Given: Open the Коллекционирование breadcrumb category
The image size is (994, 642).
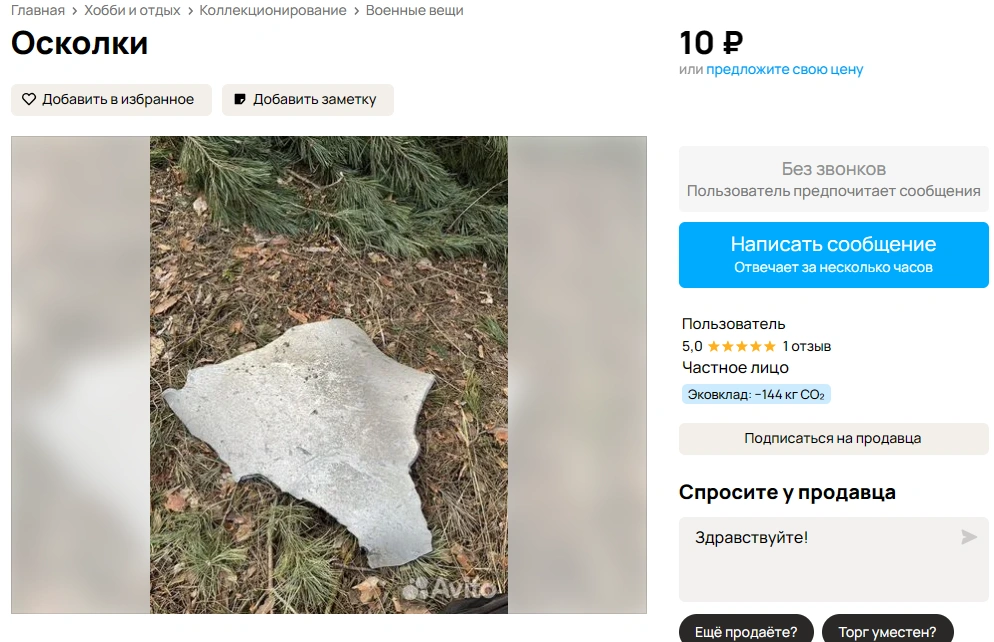Looking at the screenshot, I should pos(273,10).
